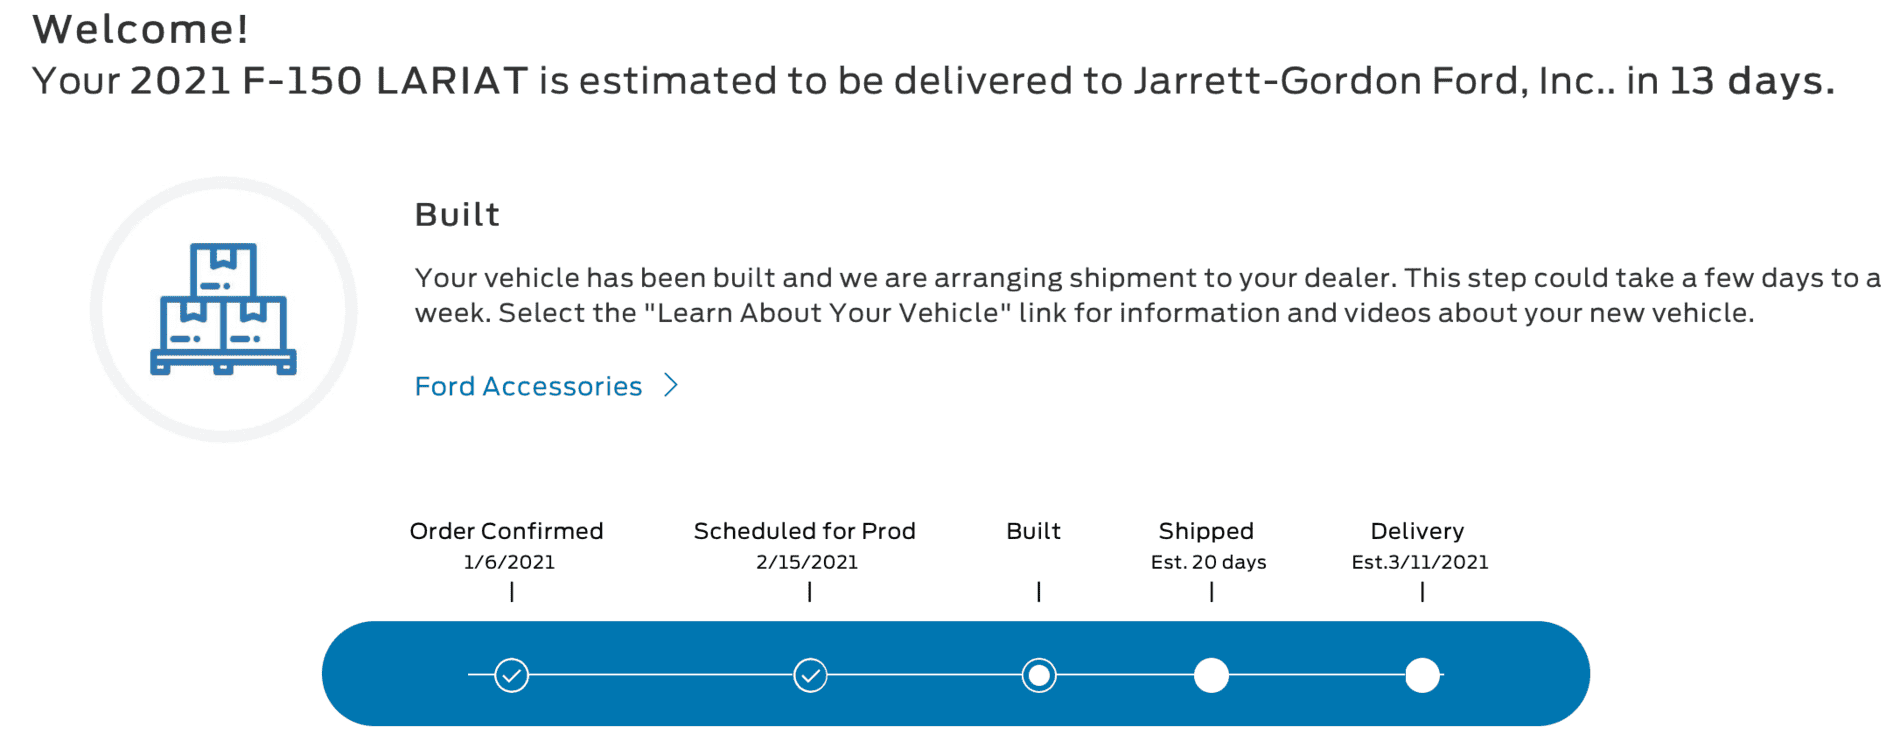The image size is (1900, 748).
Task: Click the Est.3/11/2021 delivery date
Action: [x=1420, y=562]
